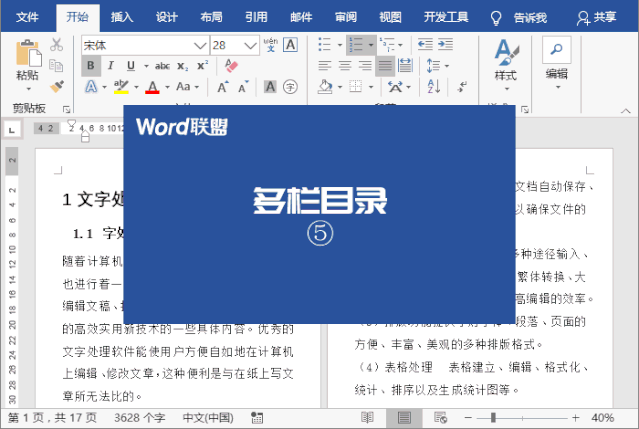Click the macro recording icon

tap(257, 418)
